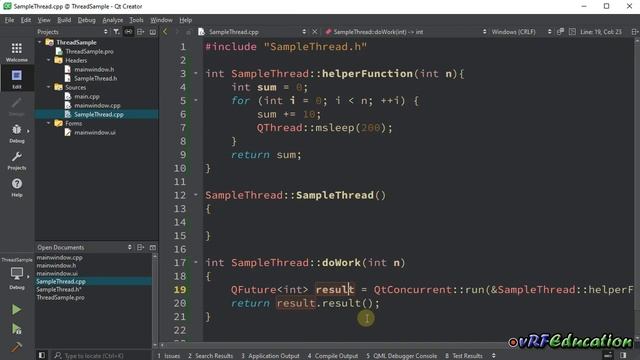Collapse the Headers folder

pos(49,60)
